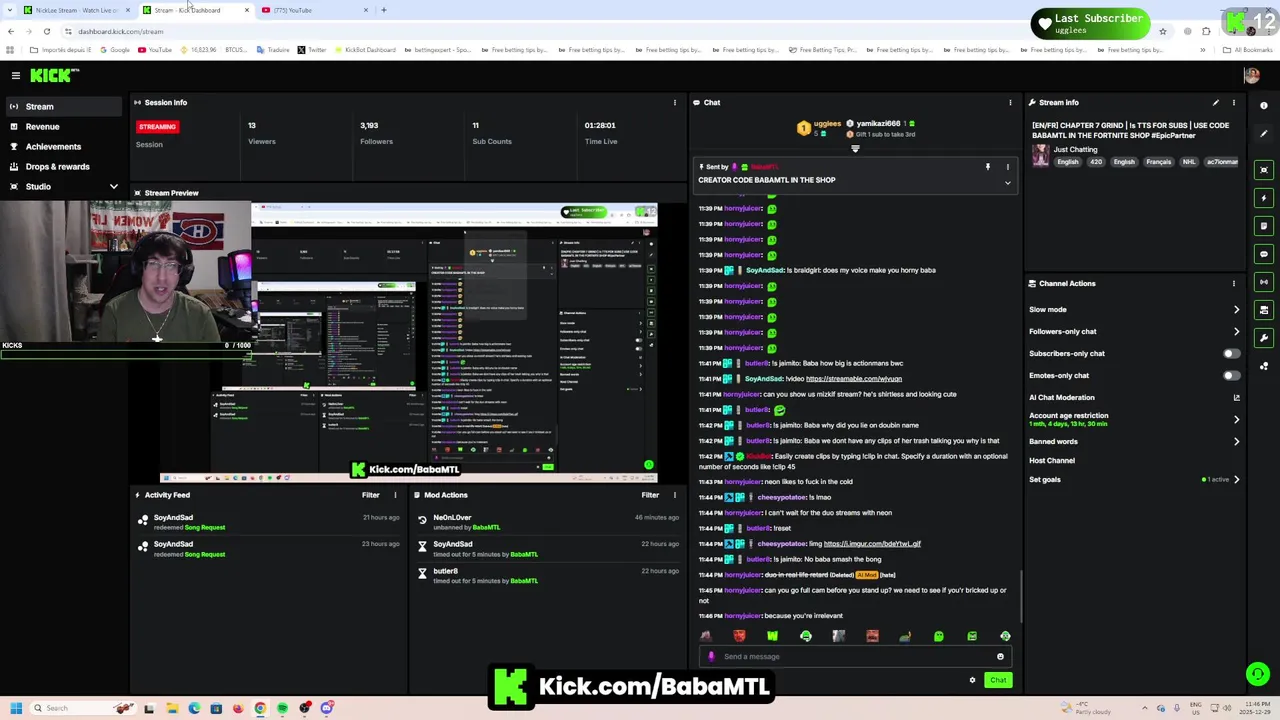Image resolution: width=1280 pixels, height=720 pixels.
Task: Select Stream in the sidebar
Action: pos(62,106)
